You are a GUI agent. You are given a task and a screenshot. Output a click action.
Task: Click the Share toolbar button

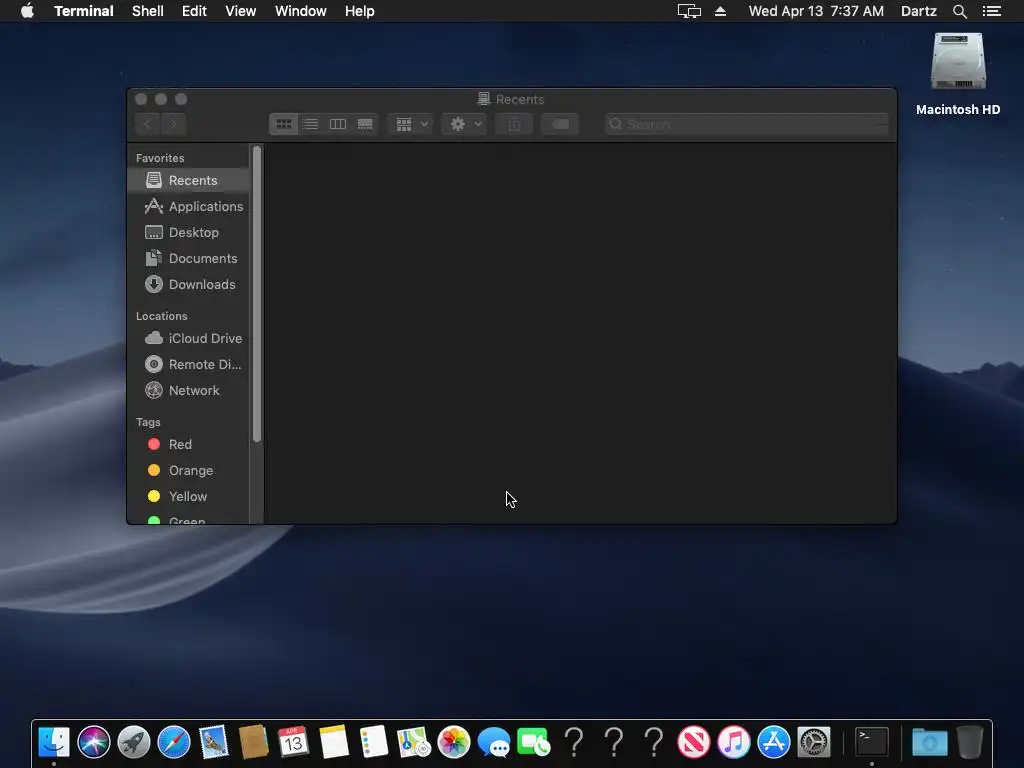click(x=515, y=124)
